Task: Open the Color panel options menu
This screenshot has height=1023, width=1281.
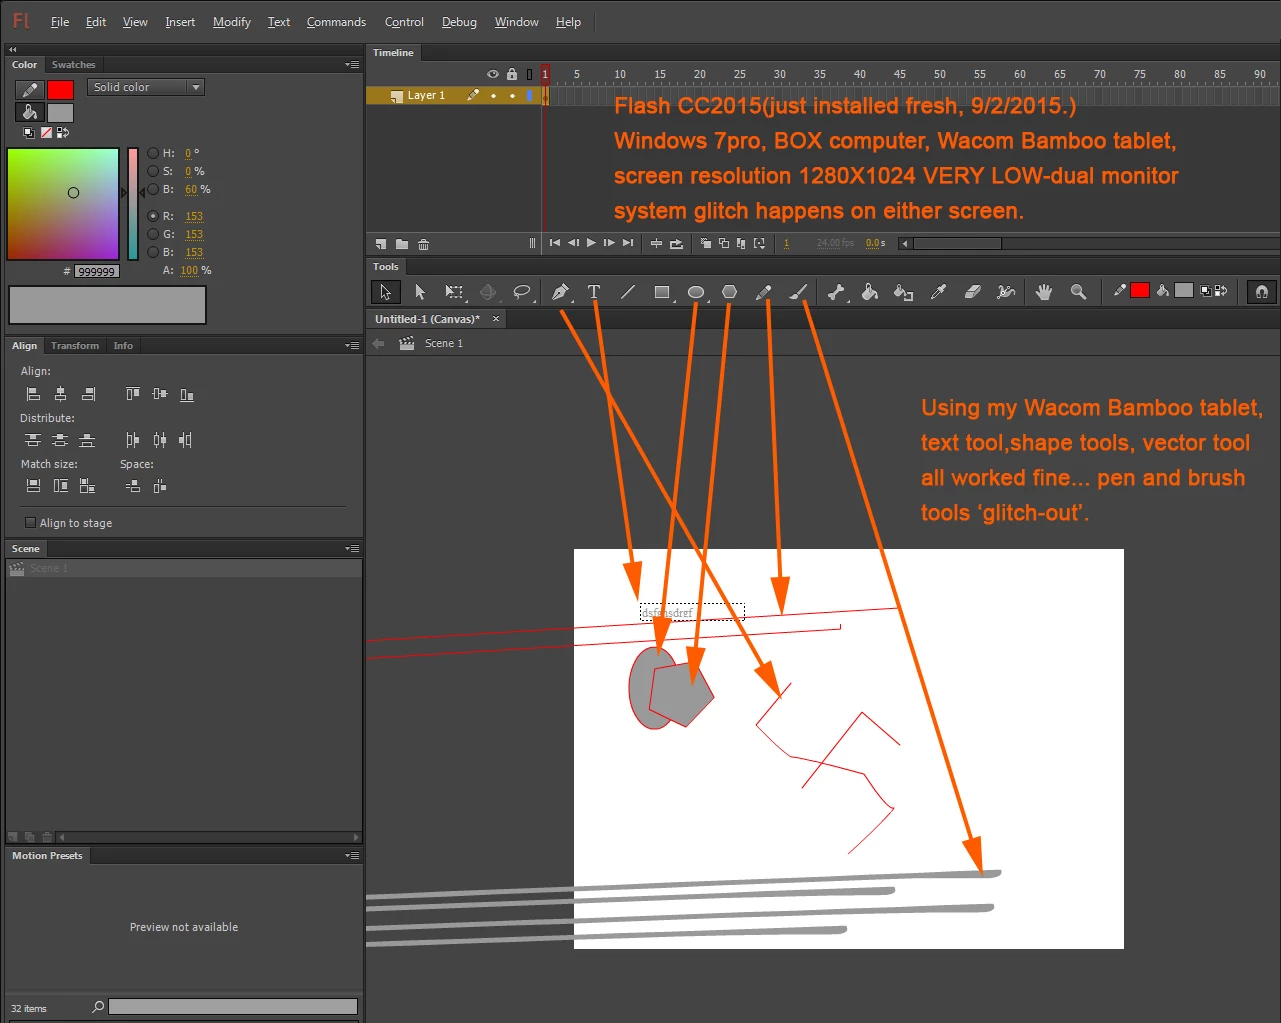Action: 352,64
